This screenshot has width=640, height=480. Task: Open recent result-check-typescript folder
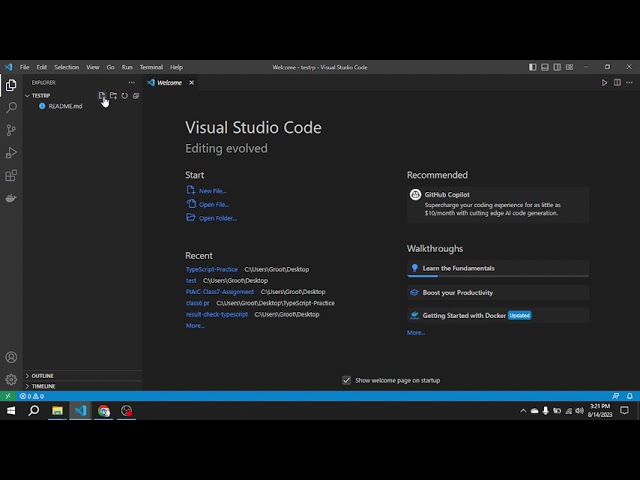coord(217,314)
